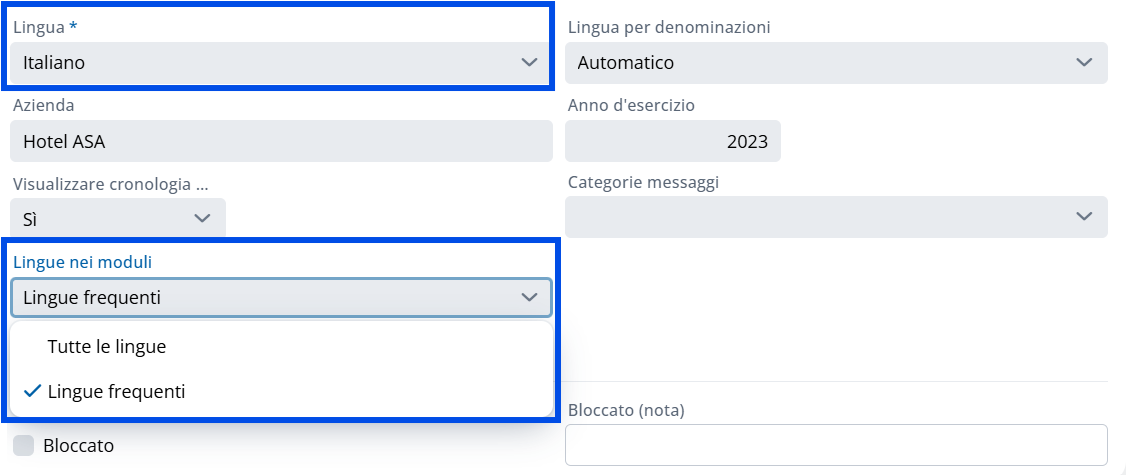Viewport: 1126px width, 475px height.
Task: Click the chevron beside the Sì value
Action: [x=202, y=218]
